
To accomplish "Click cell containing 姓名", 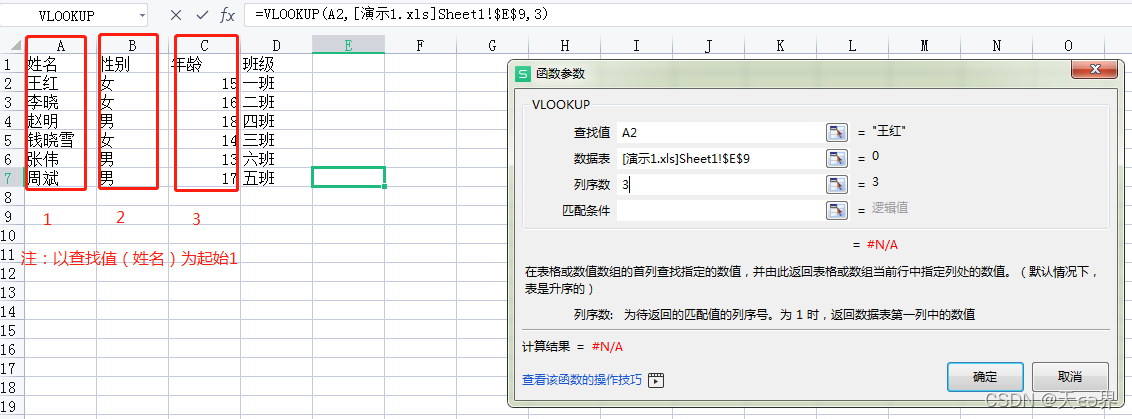I will pyautogui.click(x=61, y=64).
